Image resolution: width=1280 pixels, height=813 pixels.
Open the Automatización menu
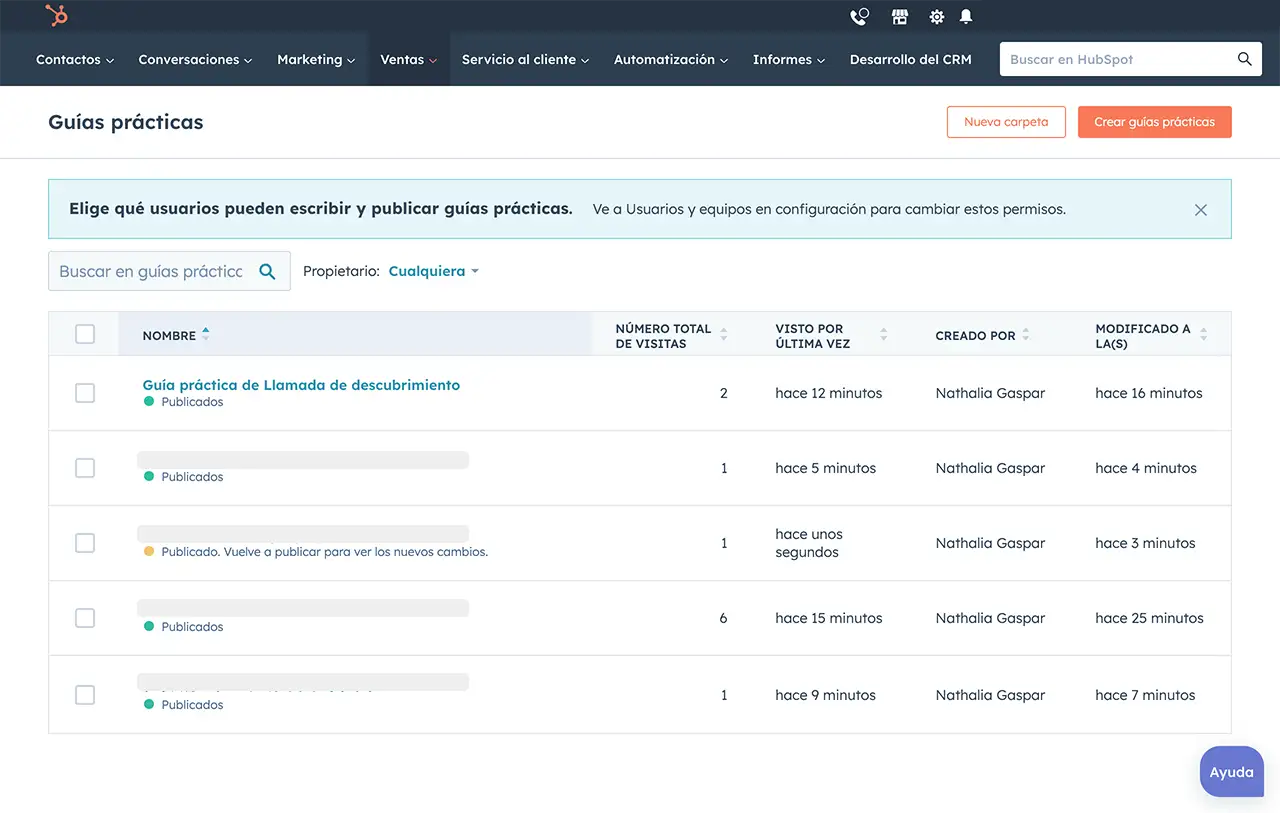670,60
